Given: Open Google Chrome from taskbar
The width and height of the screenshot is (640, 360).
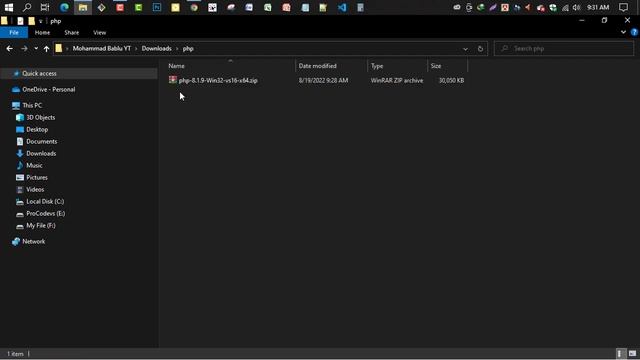Looking at the screenshot, I should [x=194, y=7].
